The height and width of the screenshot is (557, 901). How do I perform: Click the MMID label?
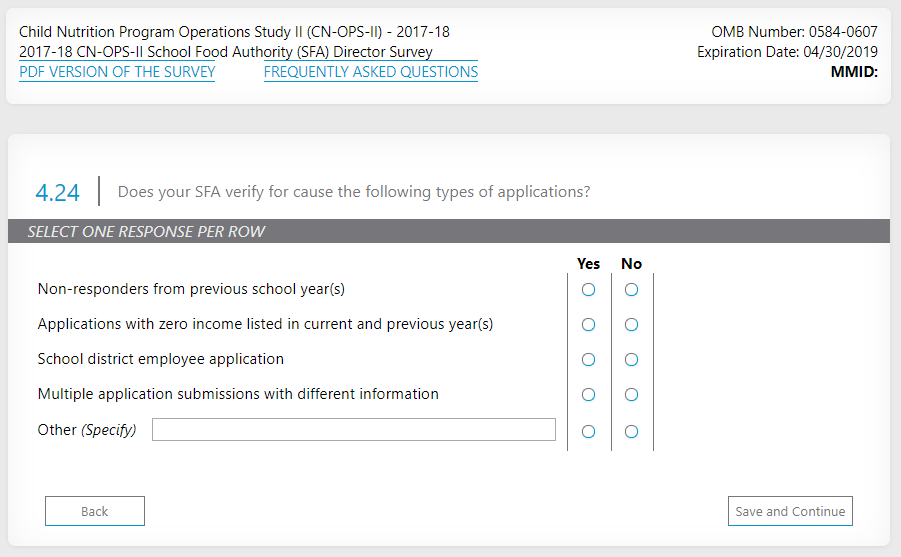853,72
